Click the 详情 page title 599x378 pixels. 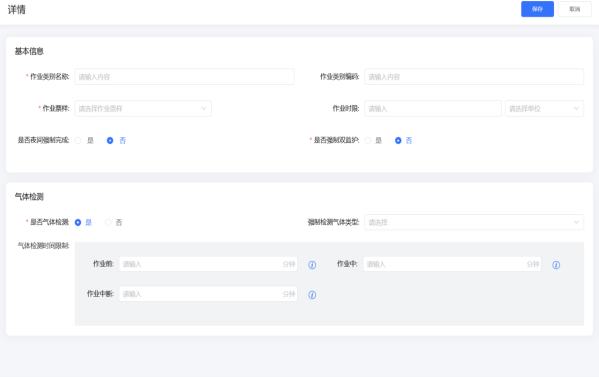pyautogui.click(x=17, y=10)
